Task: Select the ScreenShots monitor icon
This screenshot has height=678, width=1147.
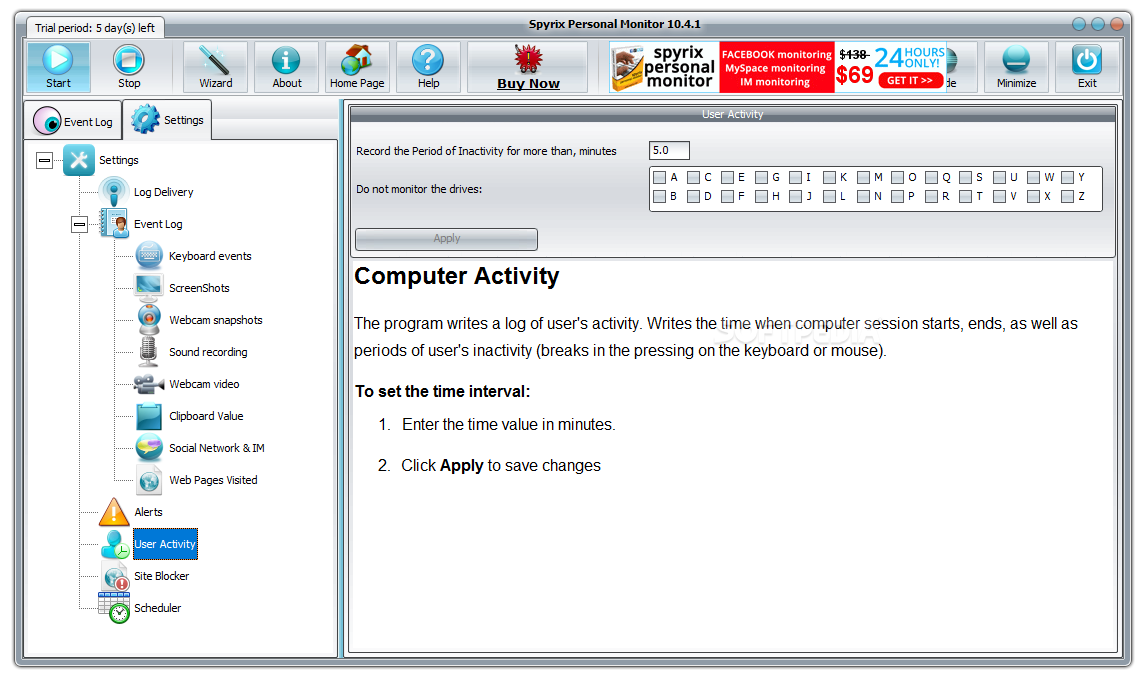Action: click(148, 287)
